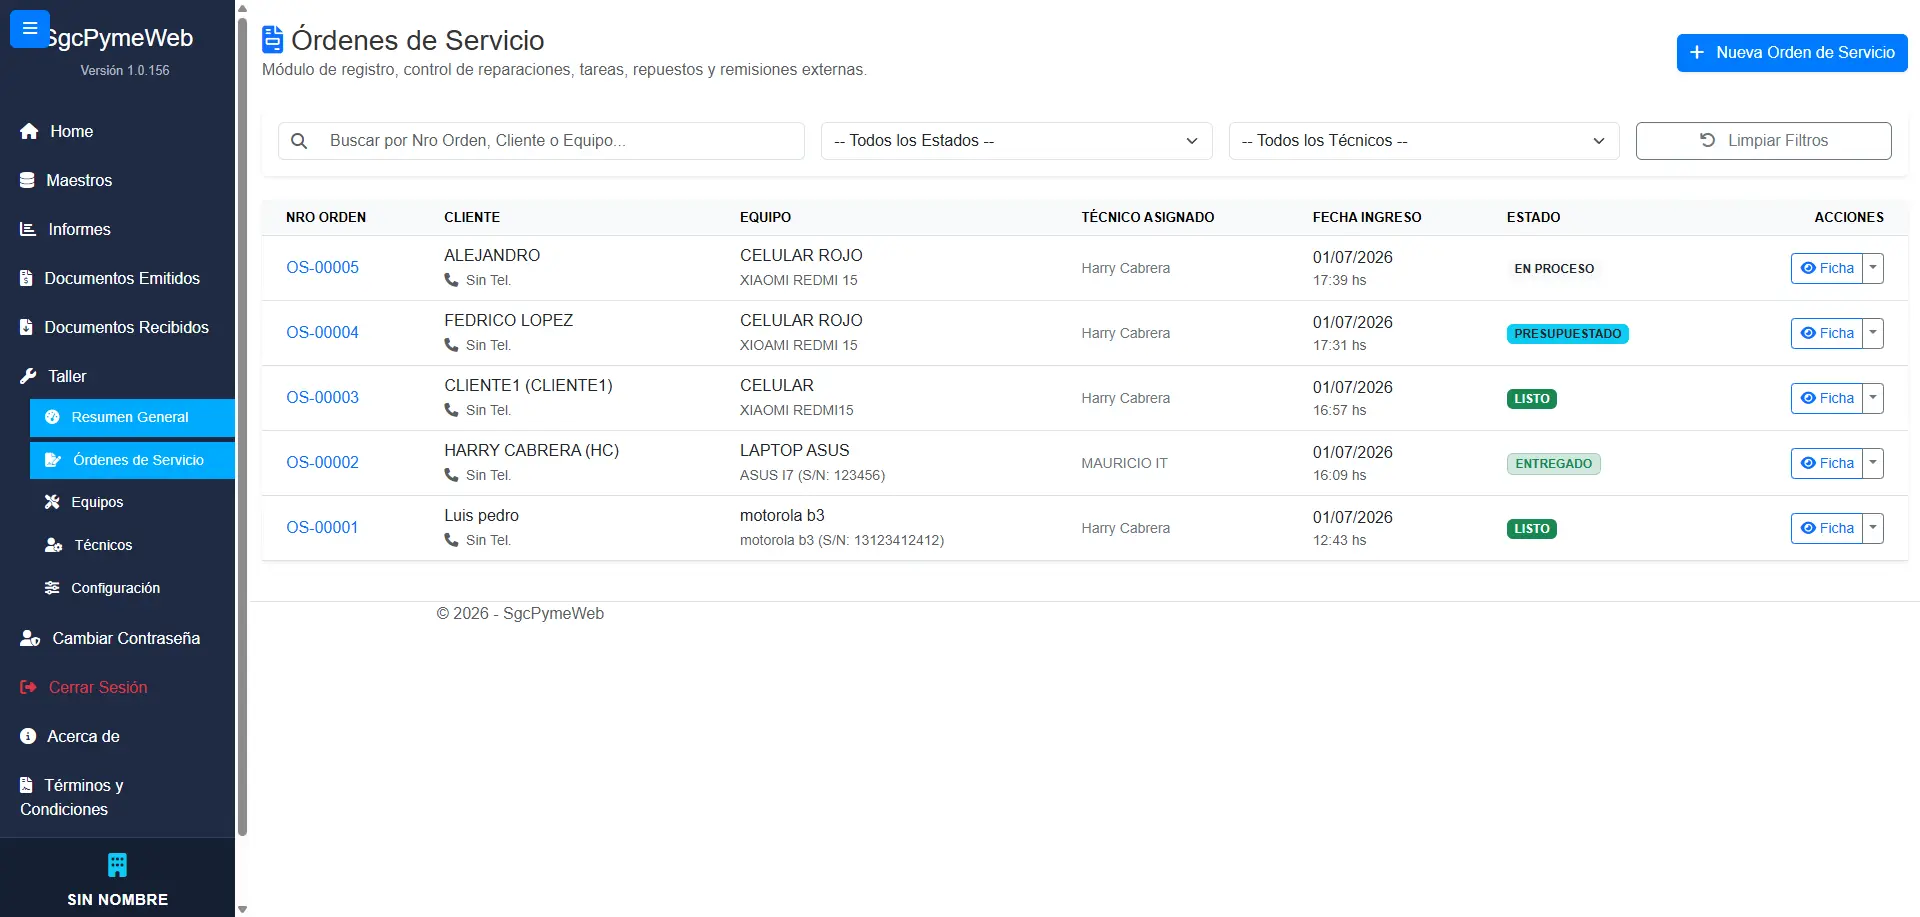This screenshot has width=1920, height=917.
Task: Open Ficha for order OS-00005
Action: 1827,268
